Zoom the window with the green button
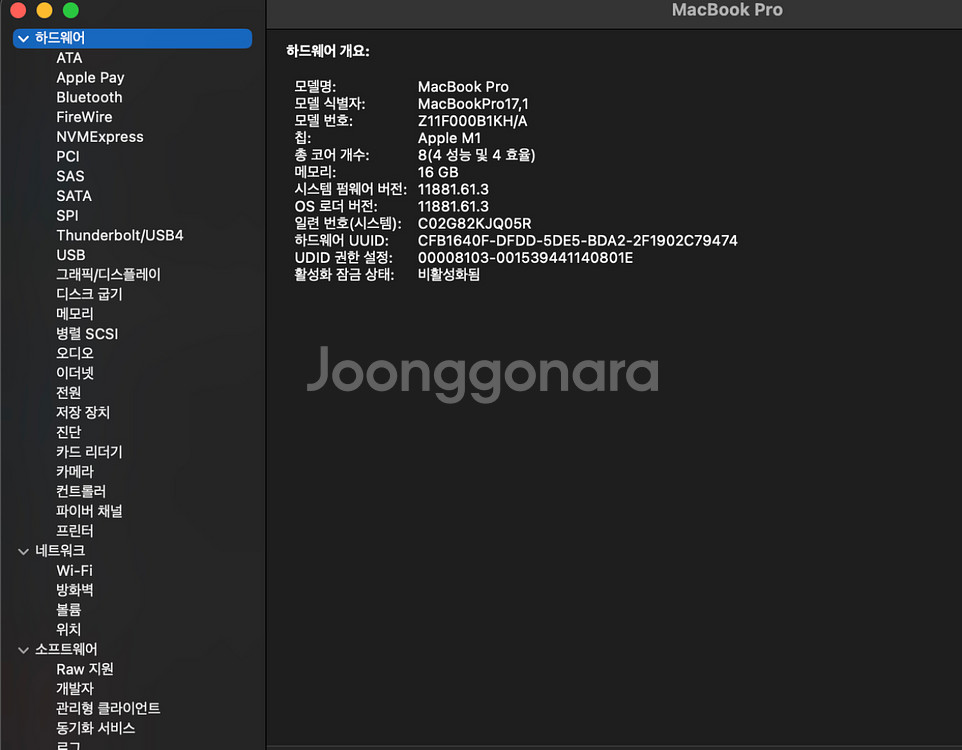This screenshot has height=750, width=962. (71, 9)
